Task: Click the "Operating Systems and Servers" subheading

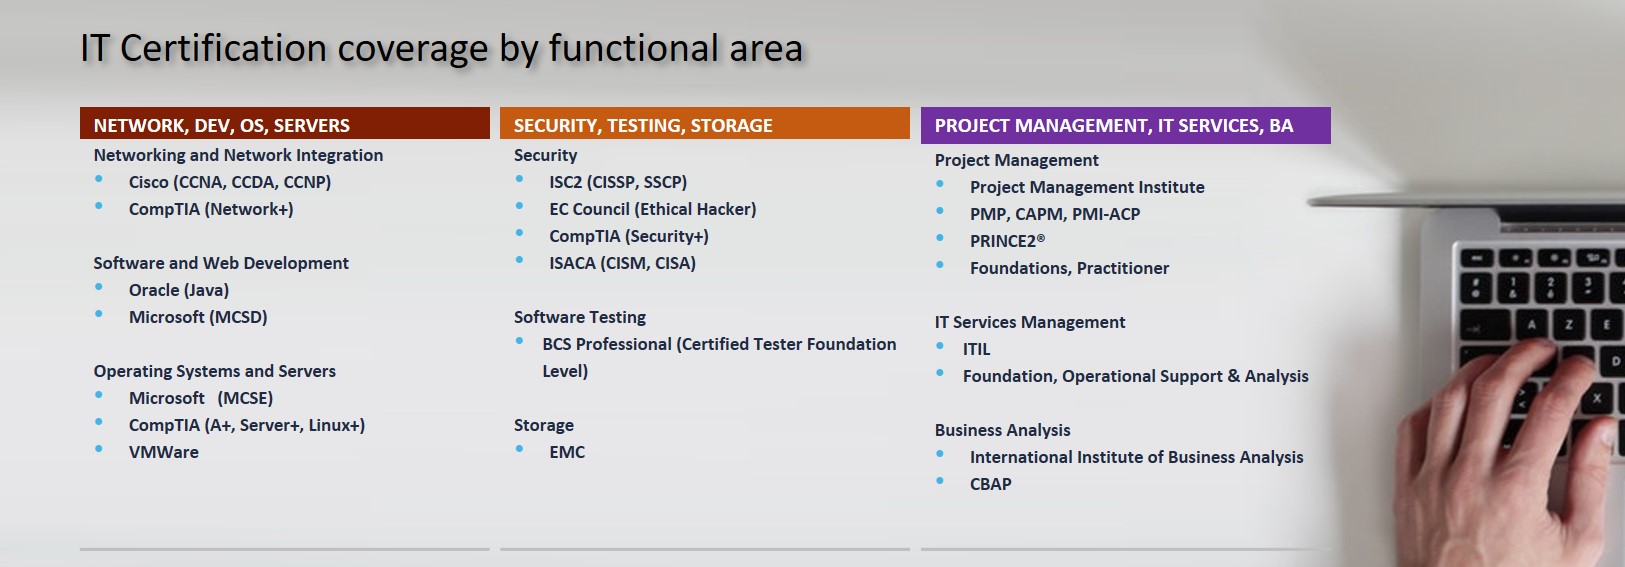Action: (x=214, y=371)
